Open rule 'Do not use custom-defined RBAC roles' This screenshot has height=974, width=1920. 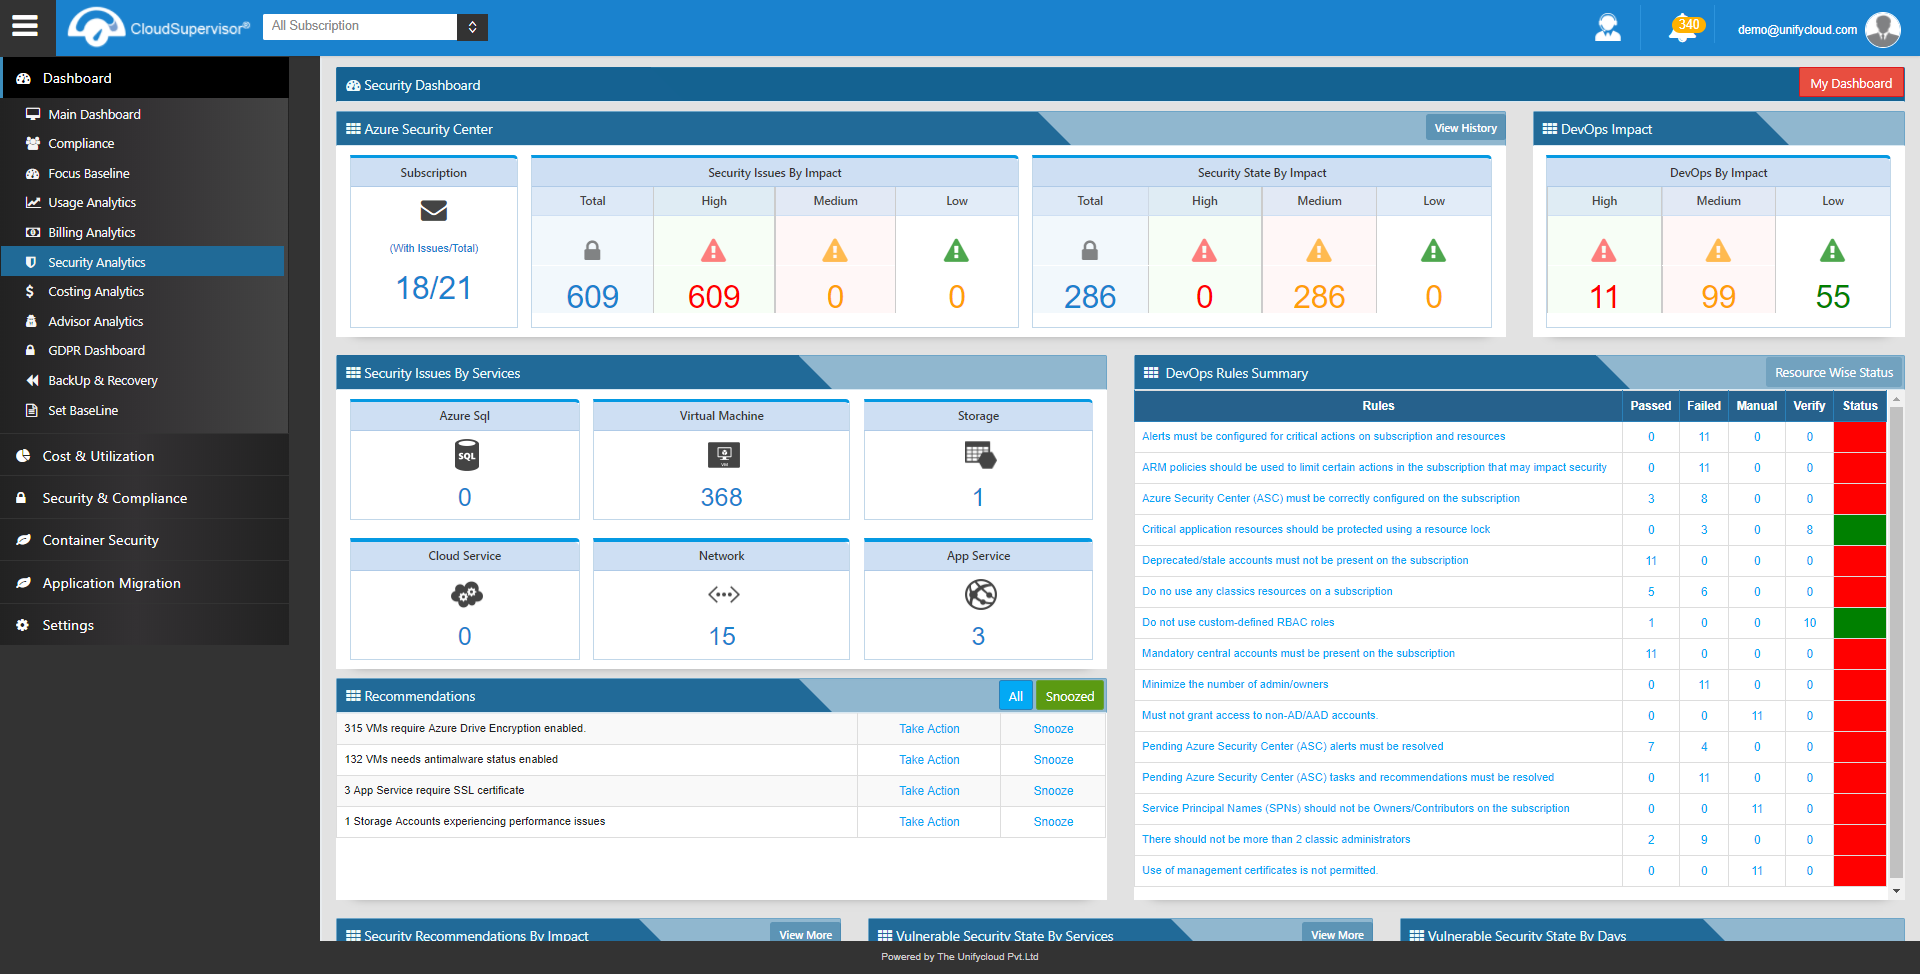[1238, 622]
